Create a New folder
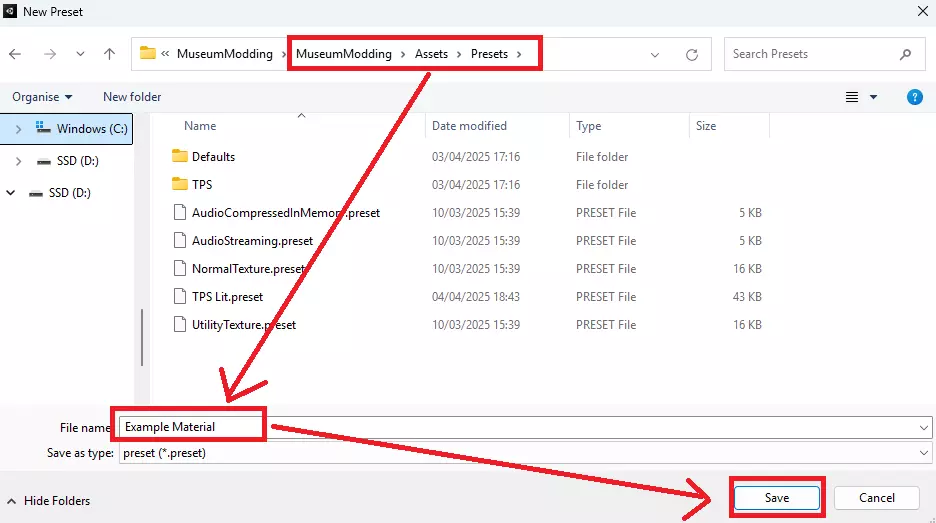The height and width of the screenshot is (523, 936). 132,97
